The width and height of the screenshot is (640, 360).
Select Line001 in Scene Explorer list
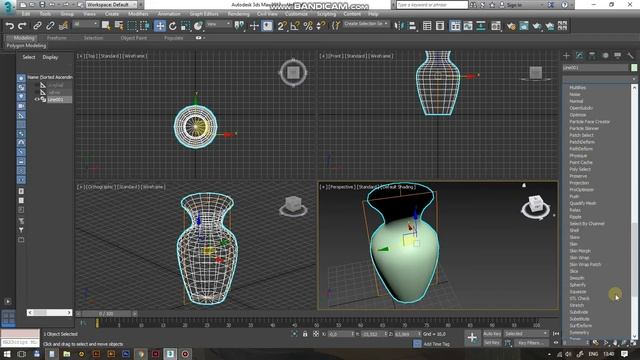pyautogui.click(x=56, y=100)
